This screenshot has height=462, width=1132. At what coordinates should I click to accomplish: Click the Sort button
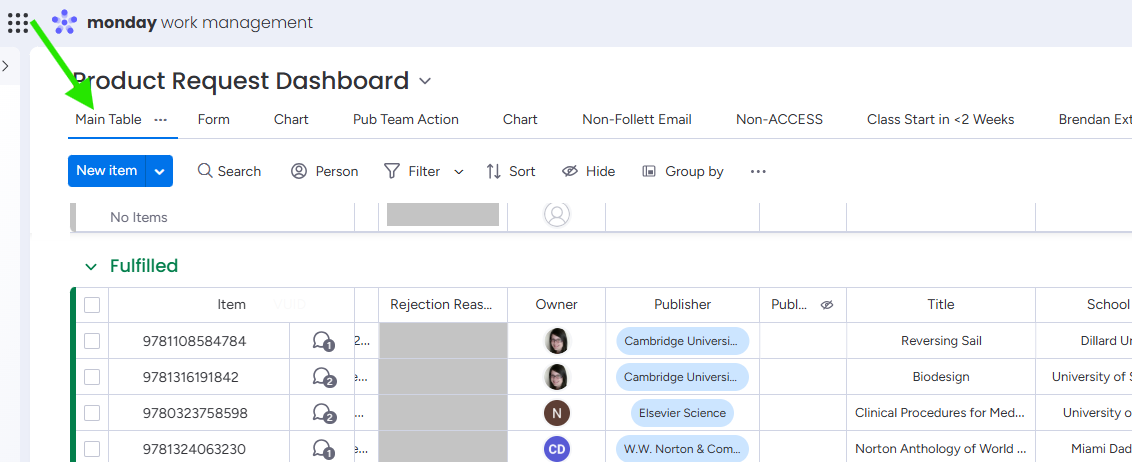tap(510, 171)
